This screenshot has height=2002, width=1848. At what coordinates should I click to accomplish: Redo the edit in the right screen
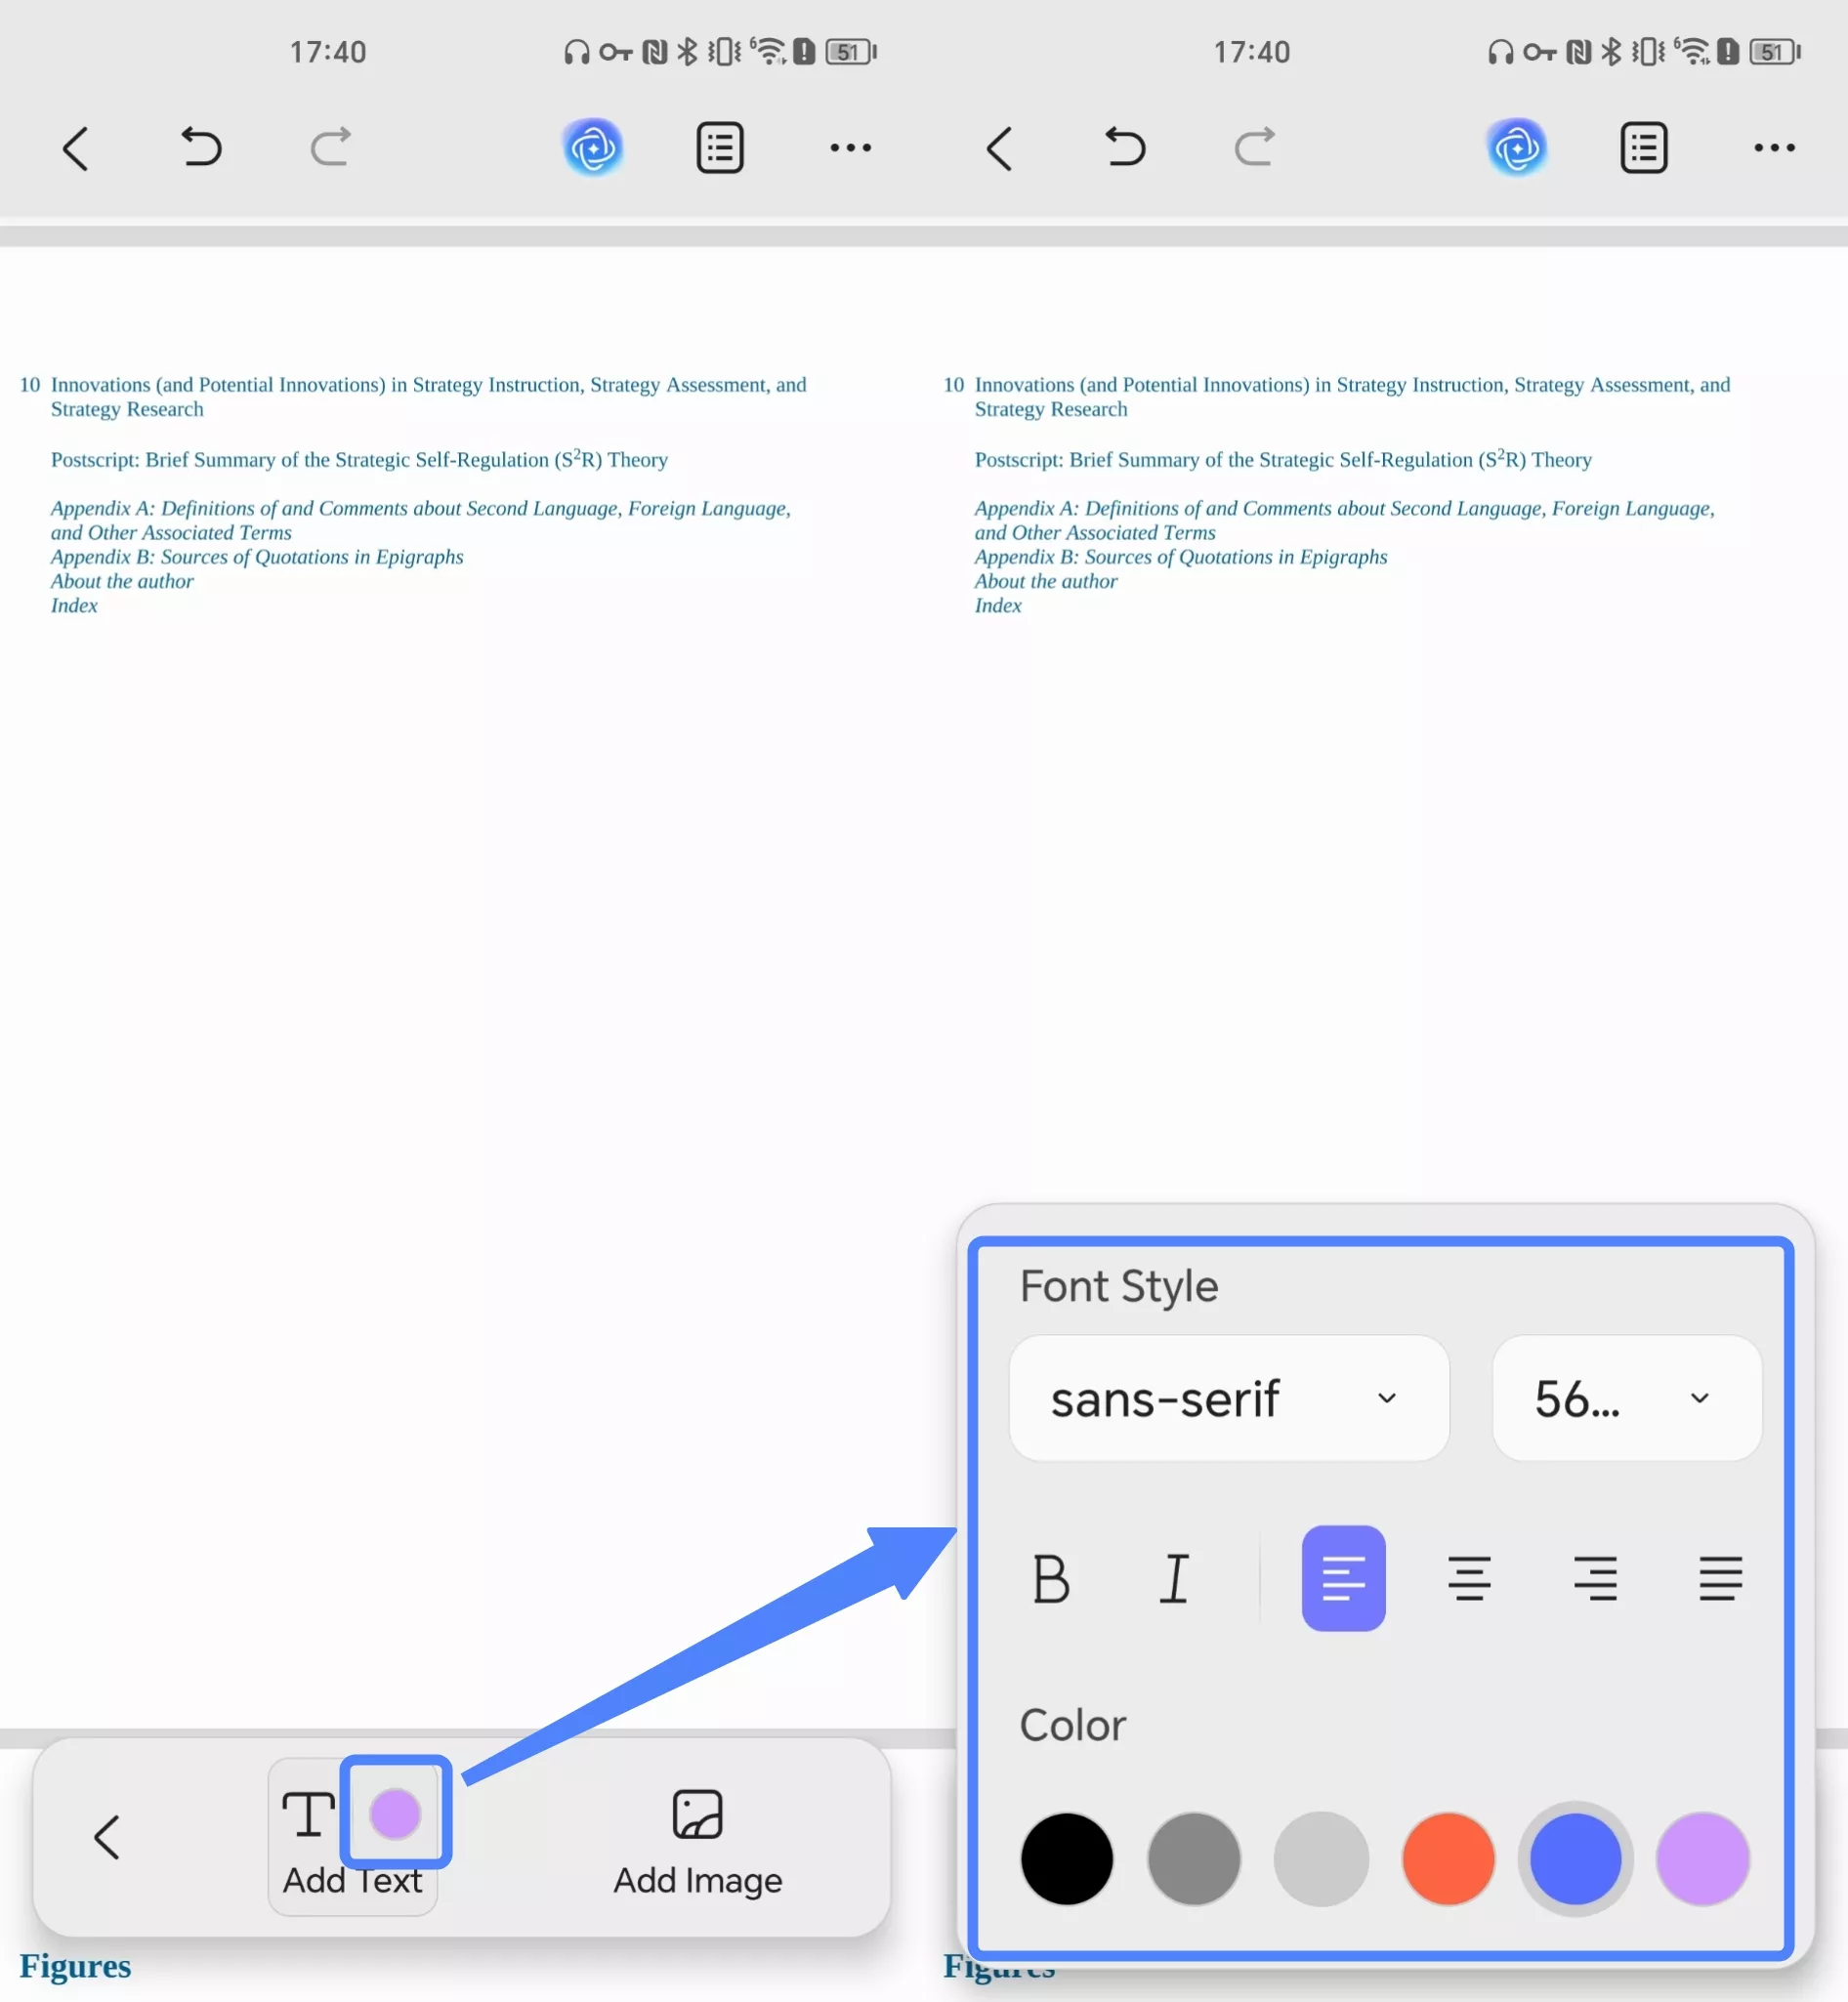[1254, 147]
